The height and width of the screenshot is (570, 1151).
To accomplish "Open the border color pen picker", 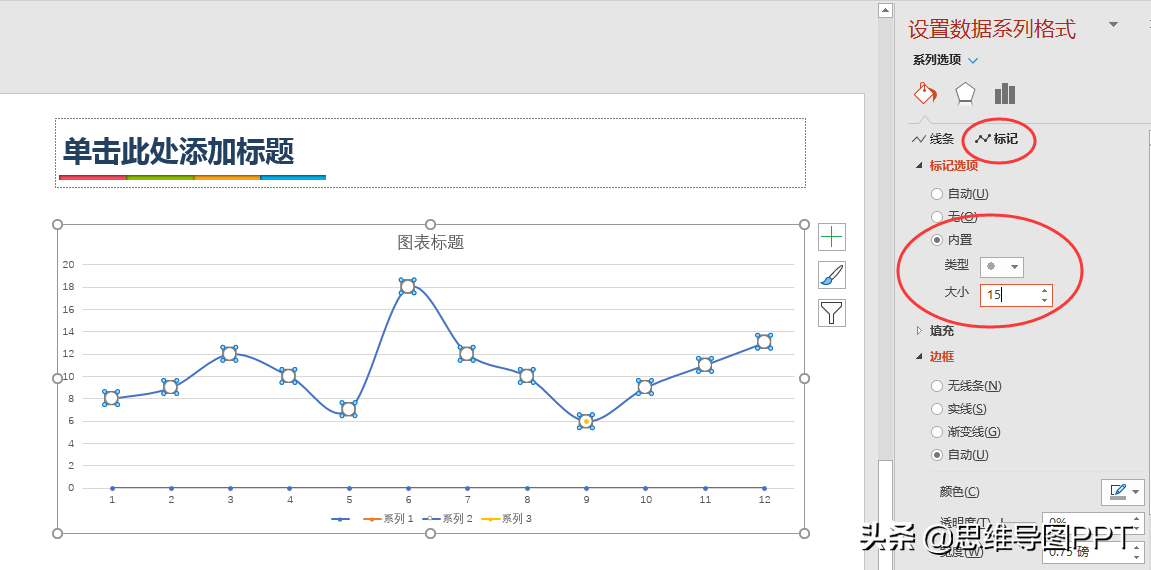I will click(x=1123, y=491).
